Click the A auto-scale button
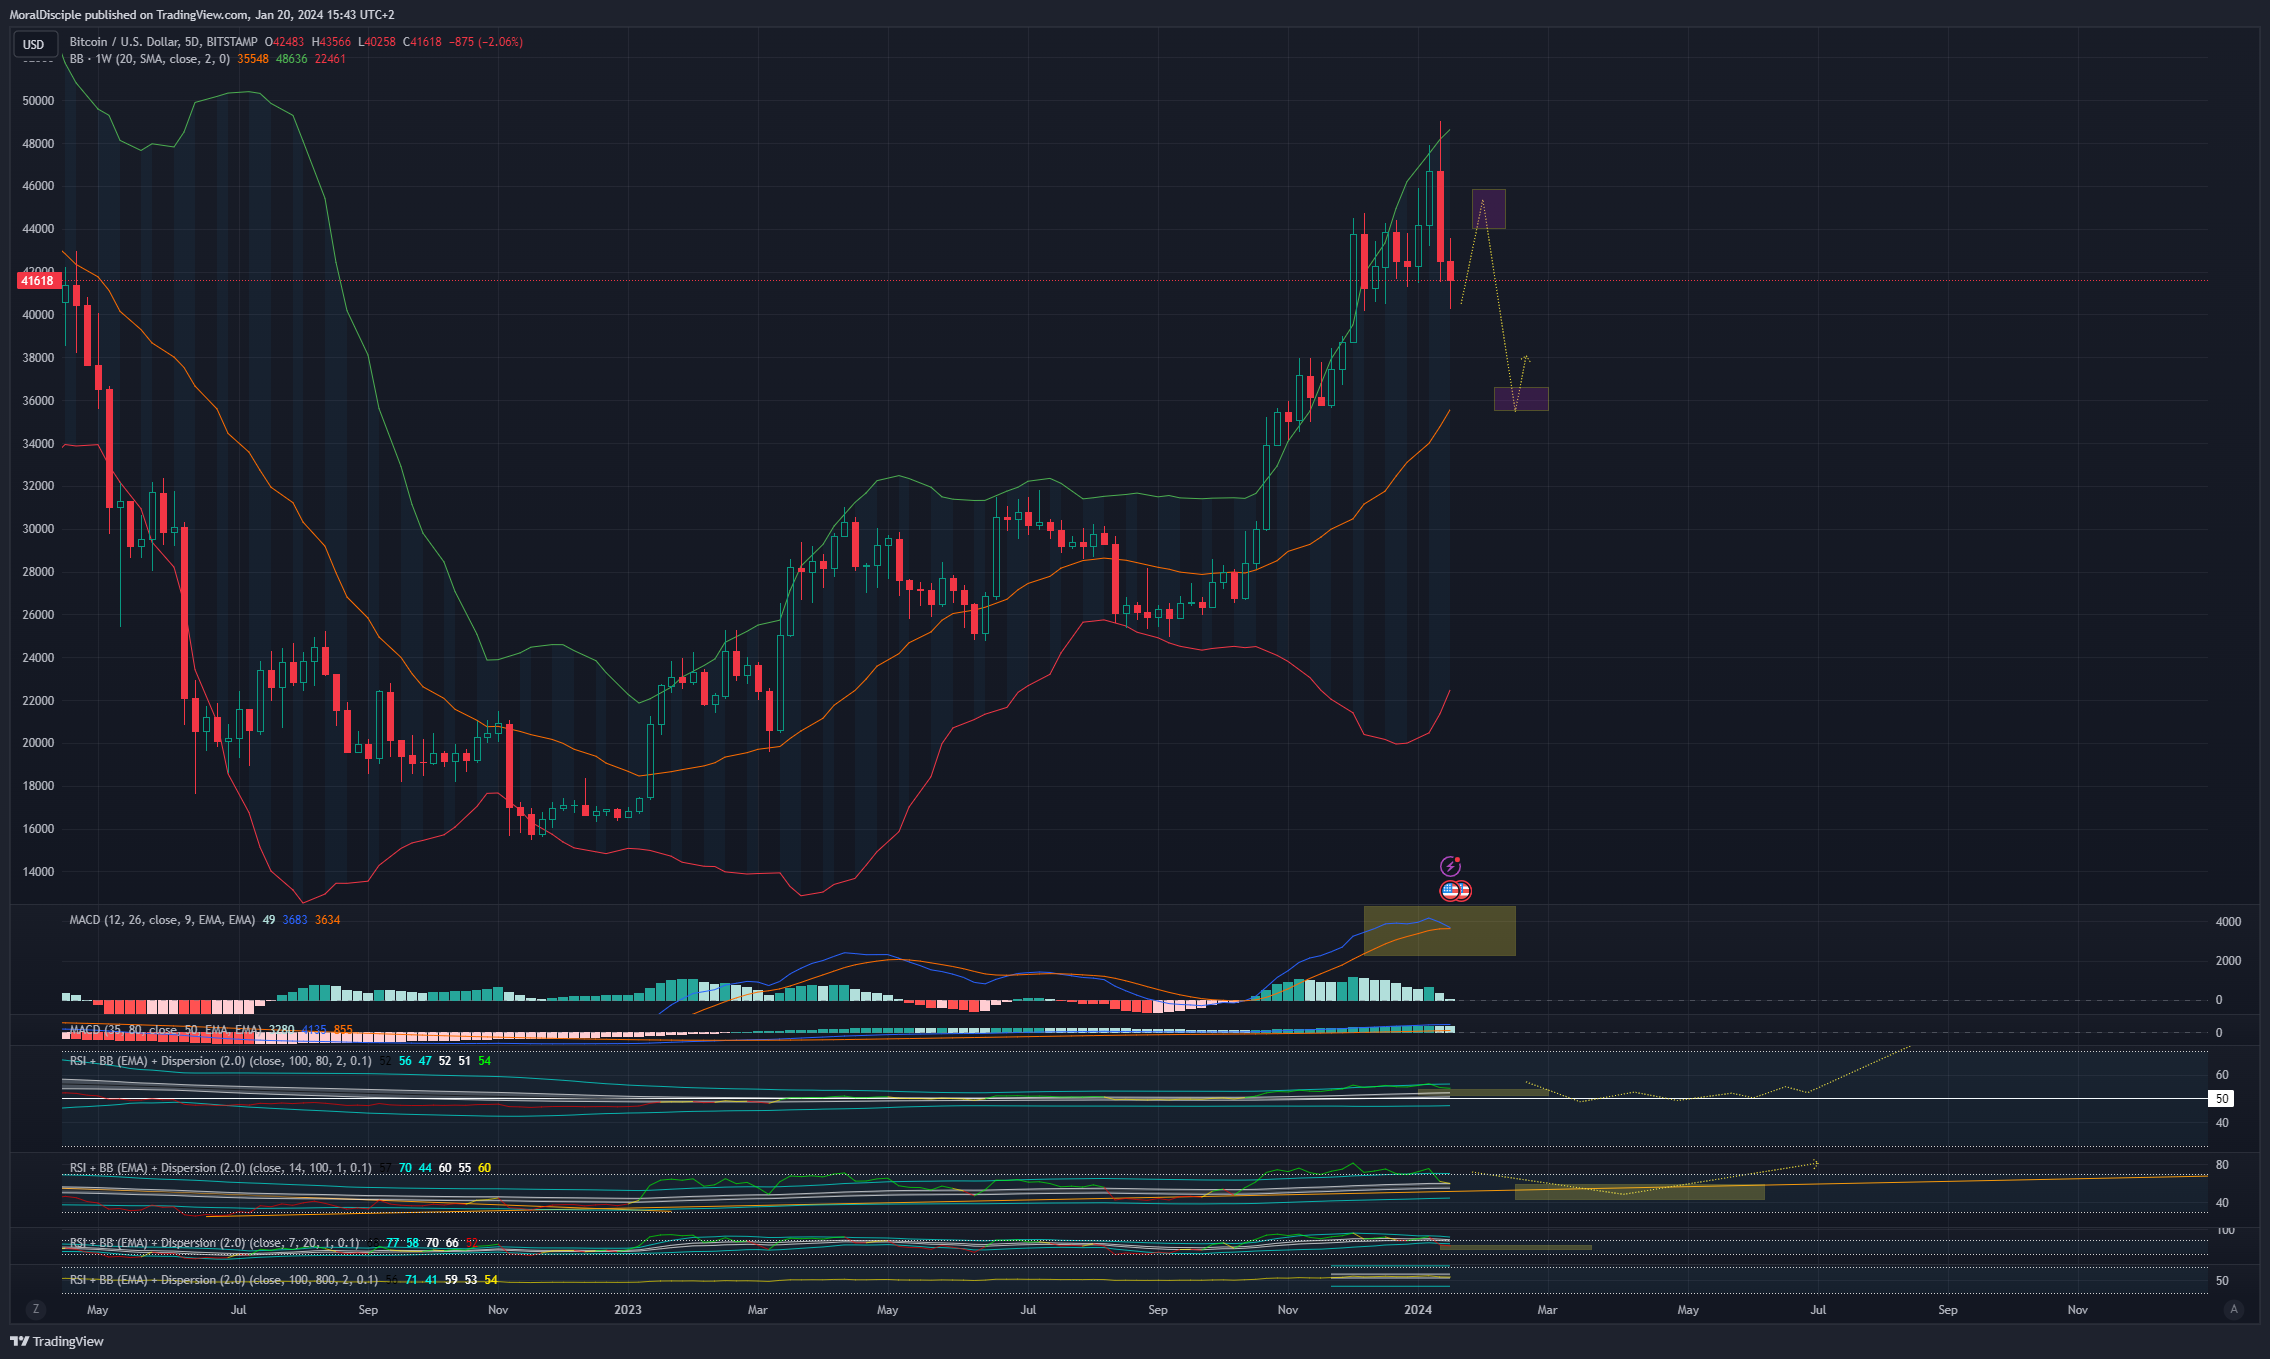 (2234, 1309)
